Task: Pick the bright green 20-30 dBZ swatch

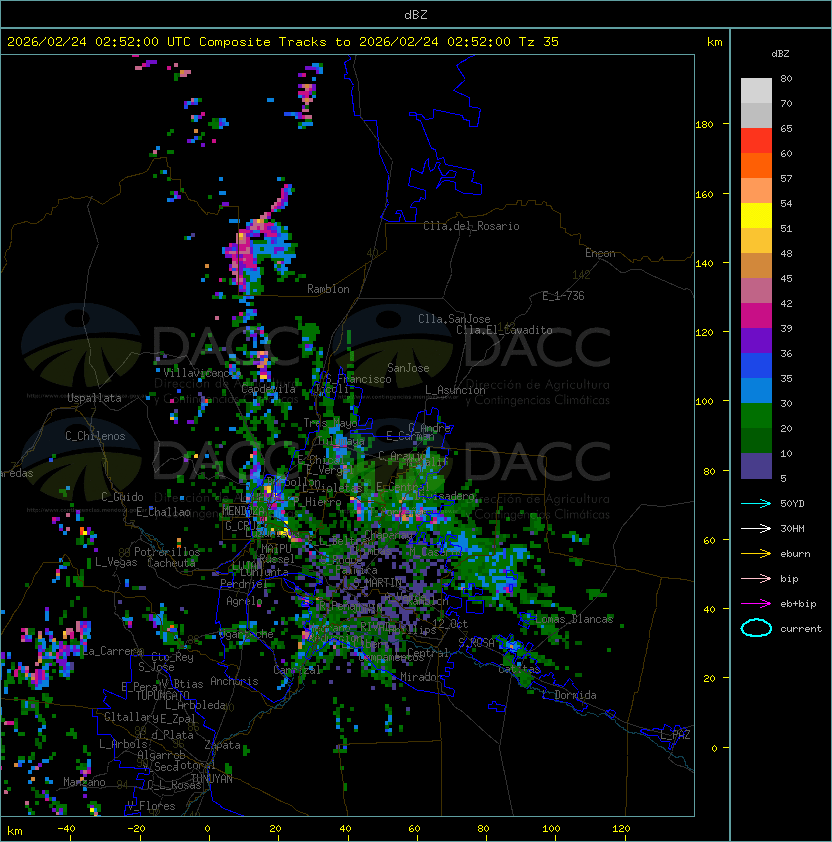Action: (x=756, y=416)
